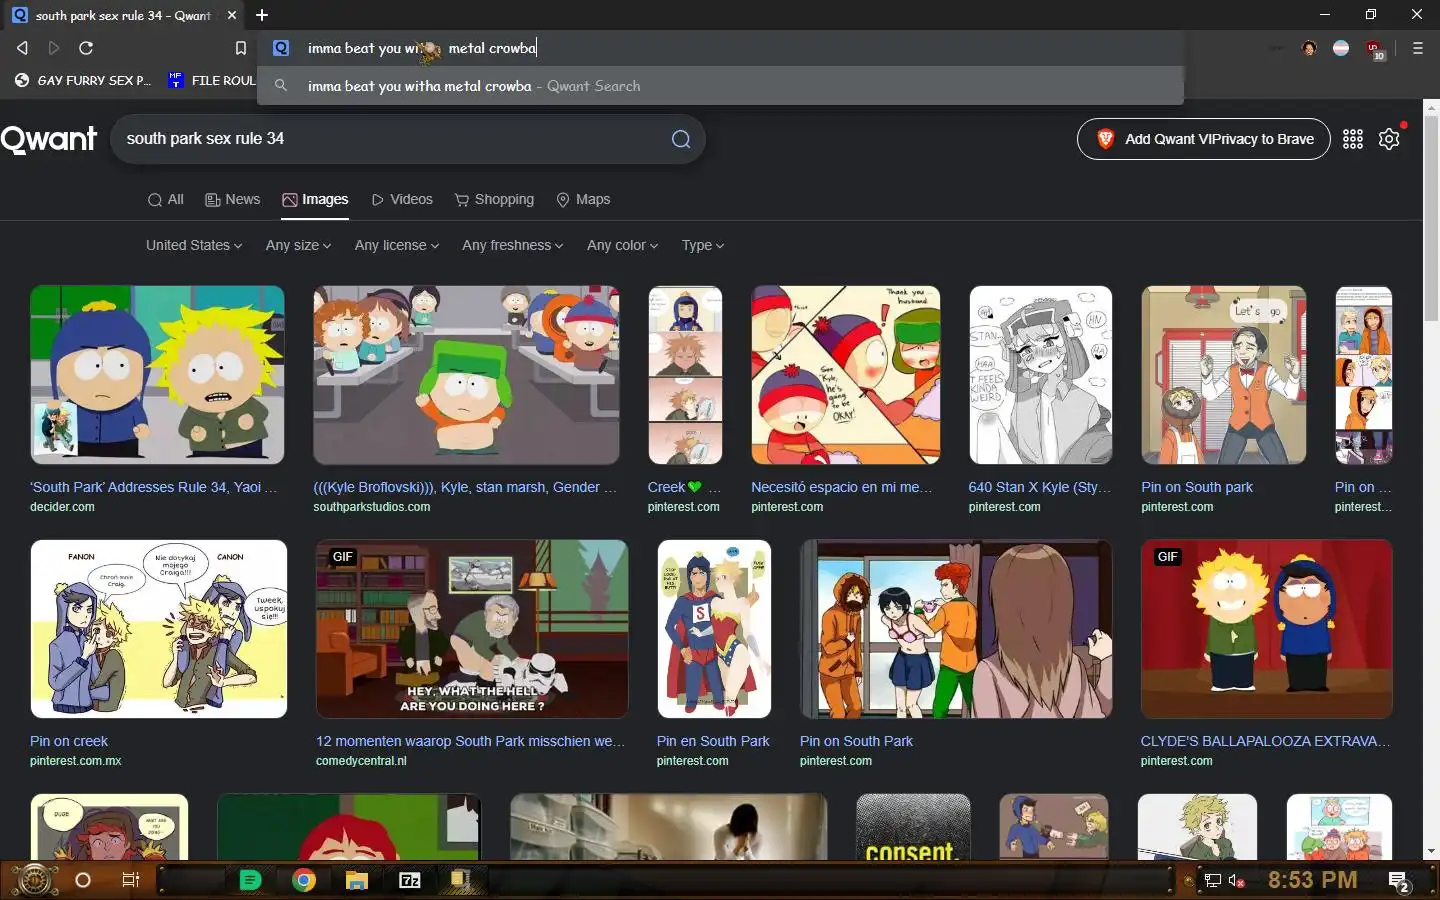This screenshot has width=1440, height=900.
Task: Open the southparkstudios.com classroom thumbnail
Action: click(x=466, y=375)
